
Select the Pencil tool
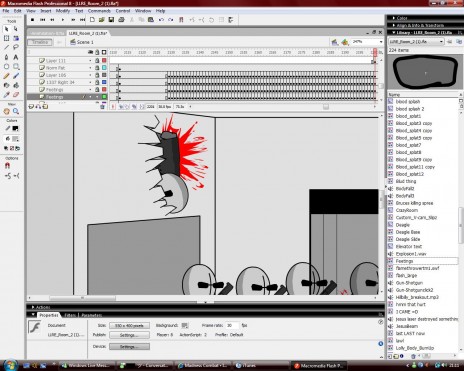coord(6,76)
